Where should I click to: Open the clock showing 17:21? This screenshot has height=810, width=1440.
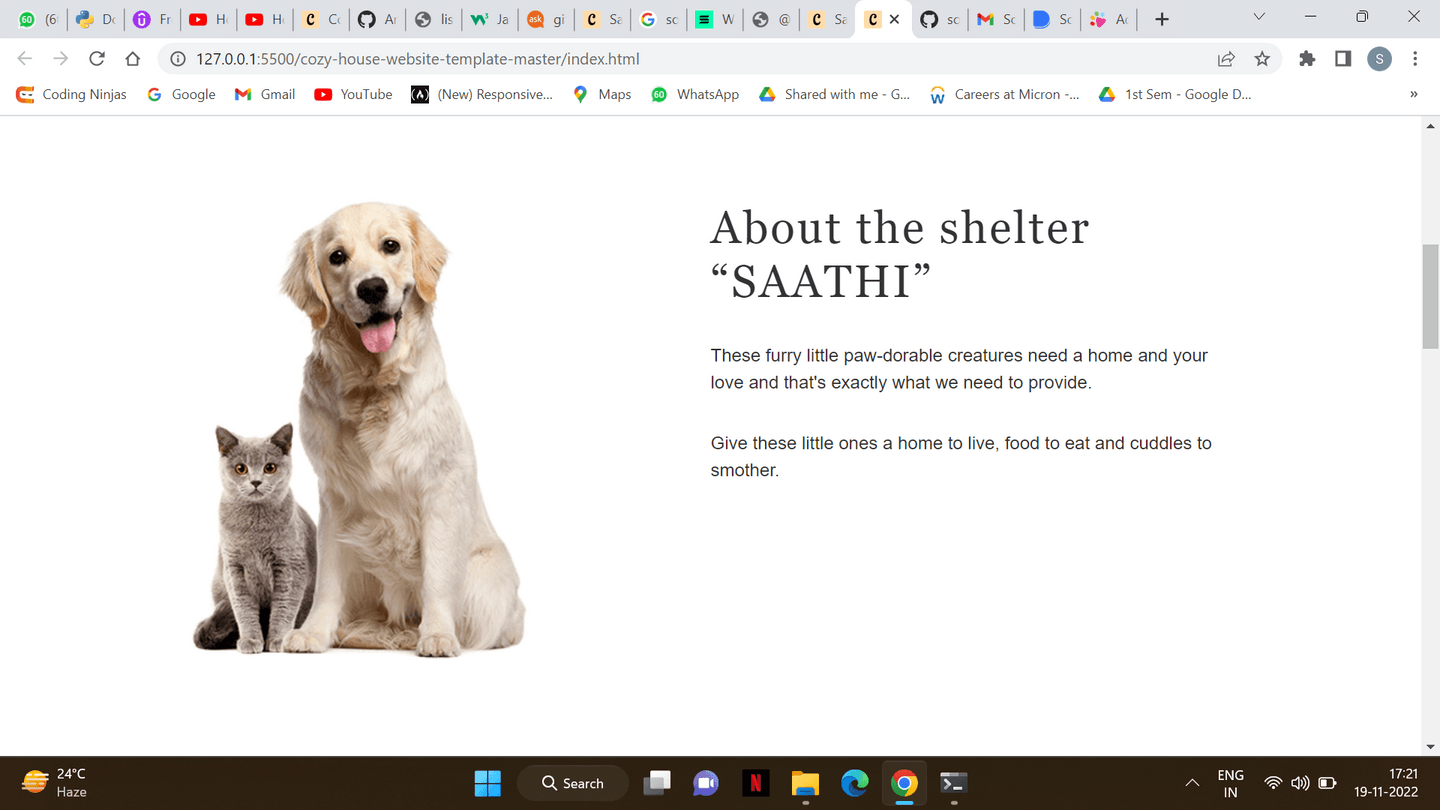coord(1386,783)
